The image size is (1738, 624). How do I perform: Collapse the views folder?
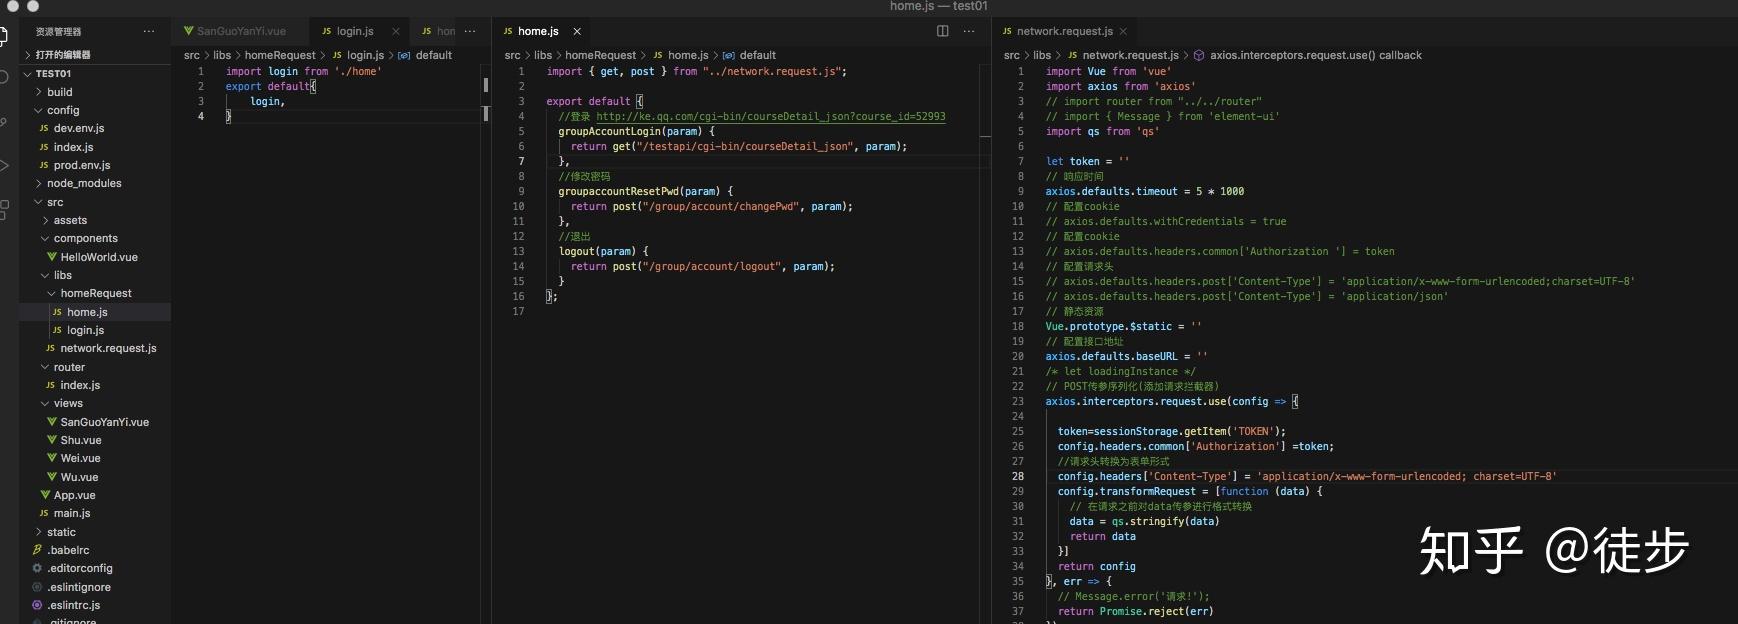[x=46, y=403]
